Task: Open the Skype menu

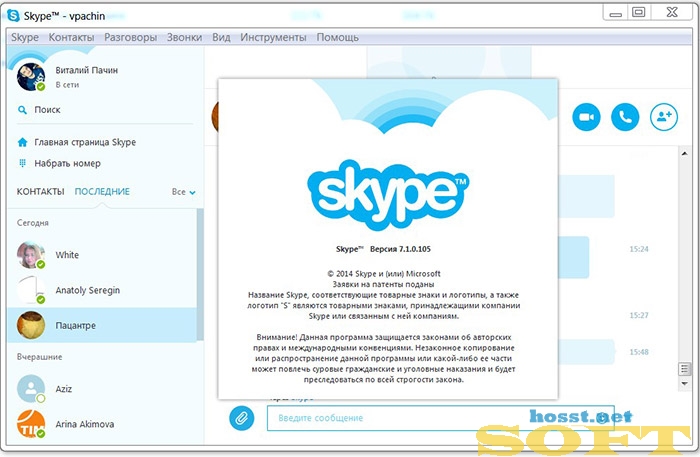Action: 25,37
